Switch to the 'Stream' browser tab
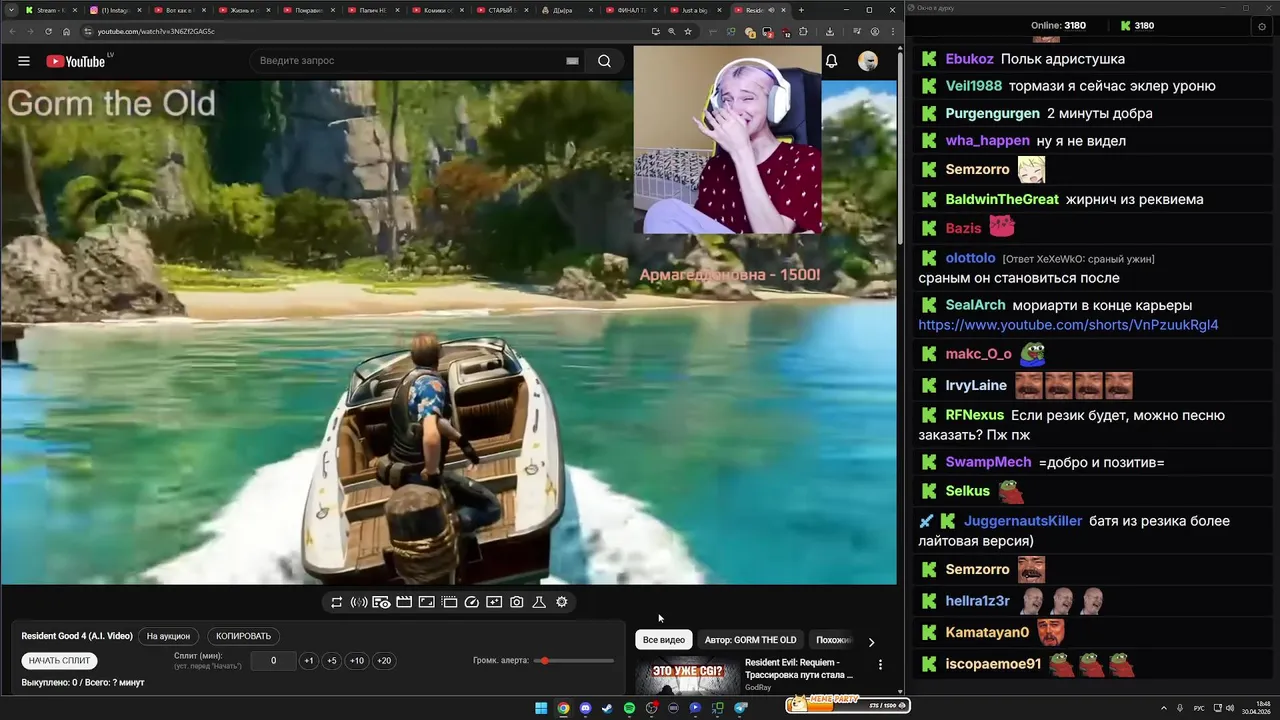This screenshot has height=720, width=1280. tap(50, 10)
